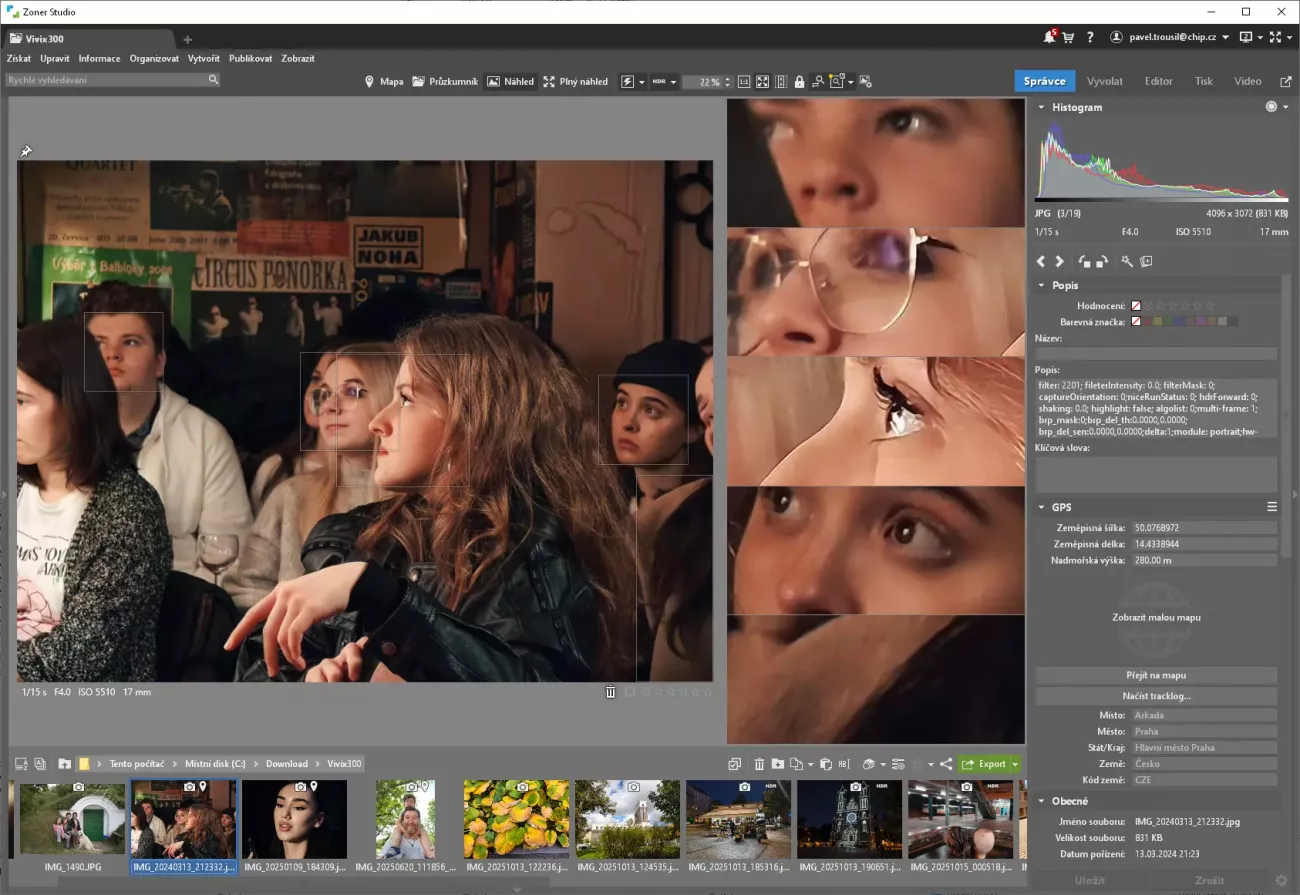Rotate the photo left in the side panel
The height and width of the screenshot is (895, 1300).
click(x=1084, y=261)
